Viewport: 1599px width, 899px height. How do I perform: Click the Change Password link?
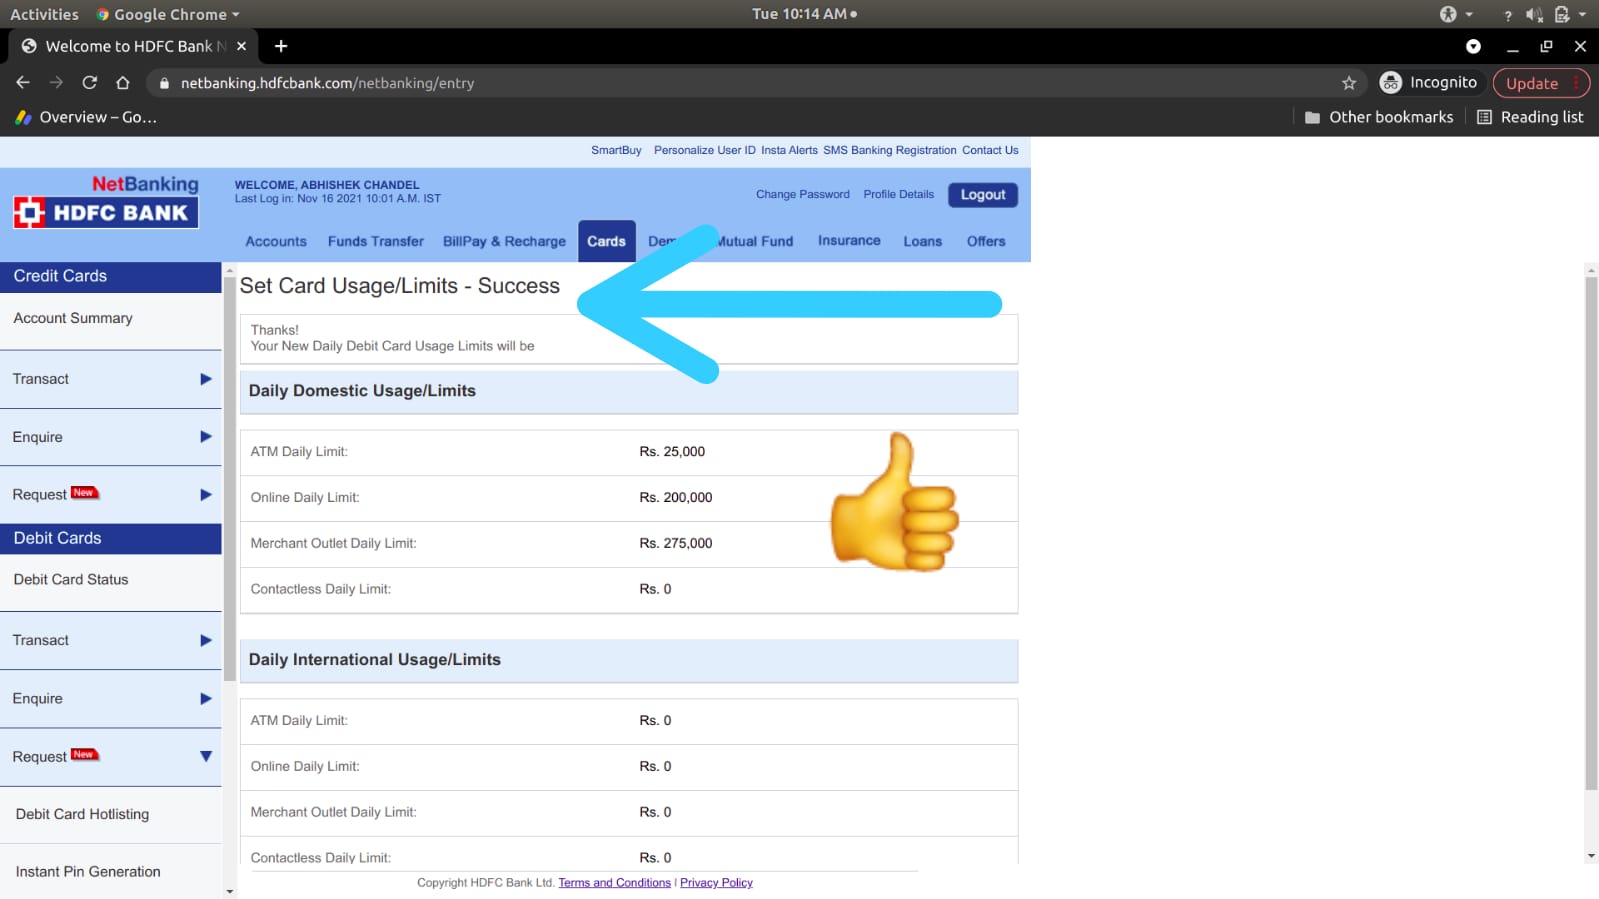803,194
